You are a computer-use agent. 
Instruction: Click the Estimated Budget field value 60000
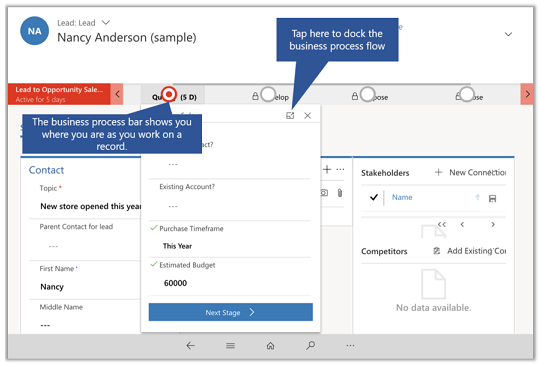(175, 283)
